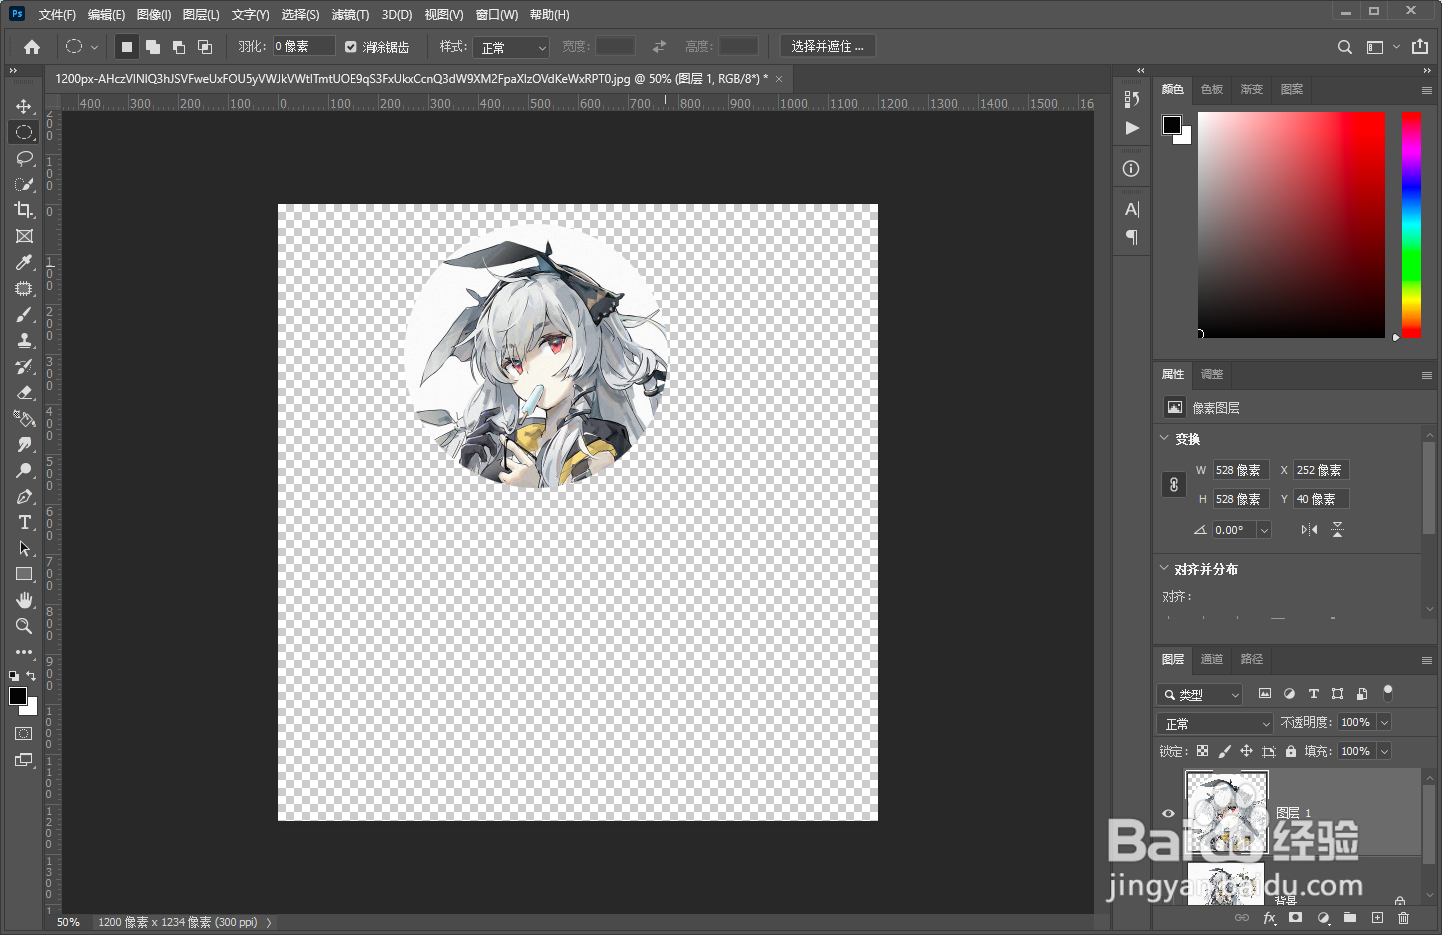Select the Move tool
The image size is (1442, 935).
tap(24, 106)
